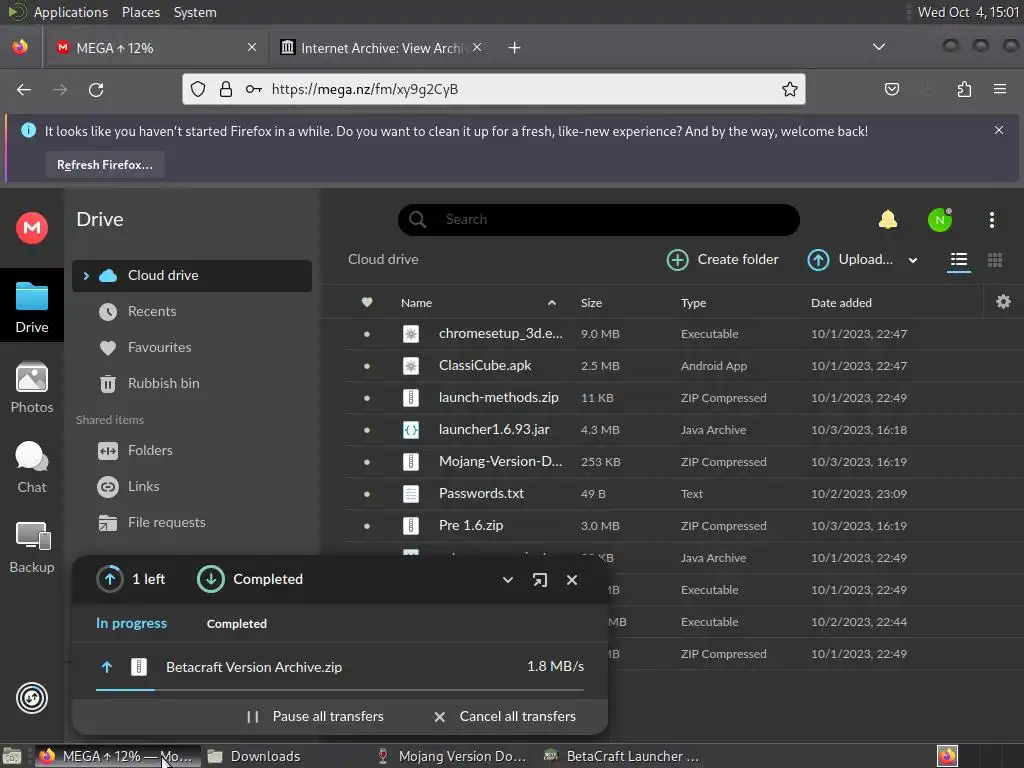Toggle favourite dot for Pre 1.6.zip row
The width and height of the screenshot is (1024, 768).
click(366, 526)
